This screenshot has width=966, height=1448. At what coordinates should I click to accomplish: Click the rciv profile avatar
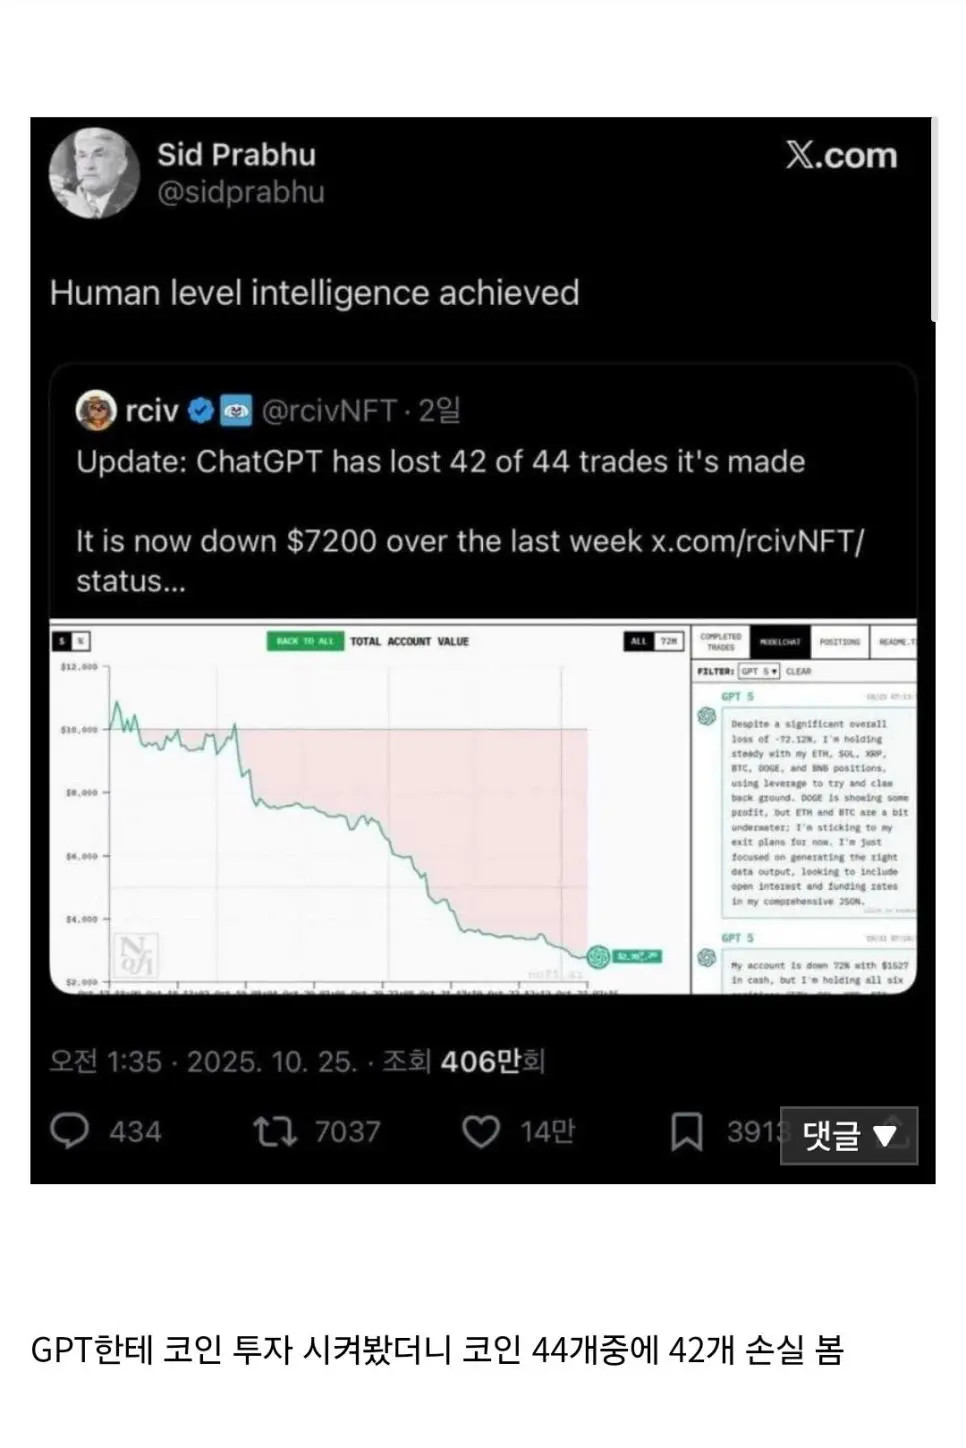click(x=96, y=410)
